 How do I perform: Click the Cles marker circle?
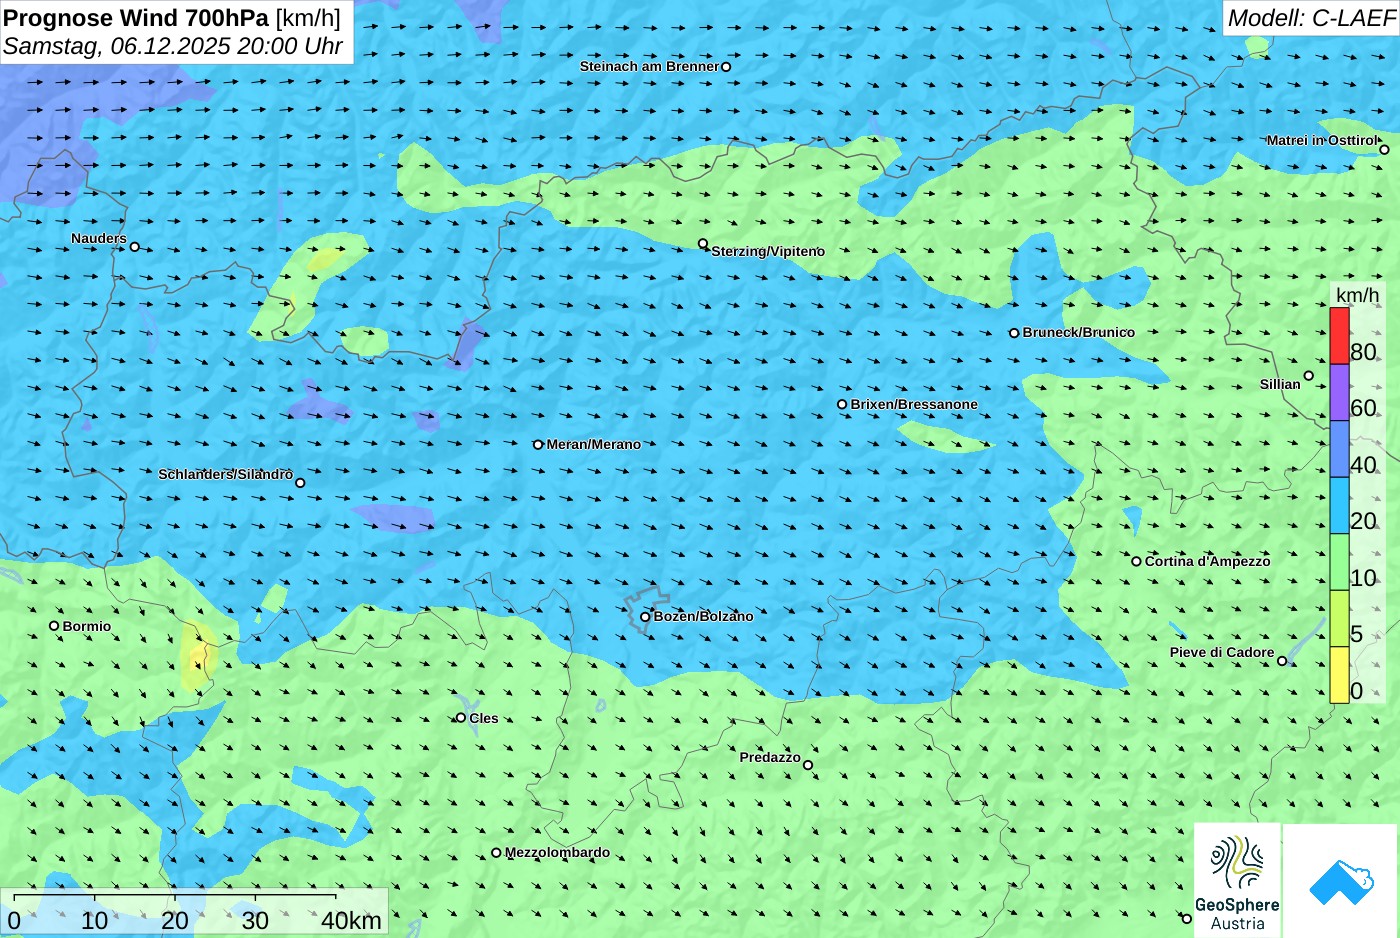[461, 718]
